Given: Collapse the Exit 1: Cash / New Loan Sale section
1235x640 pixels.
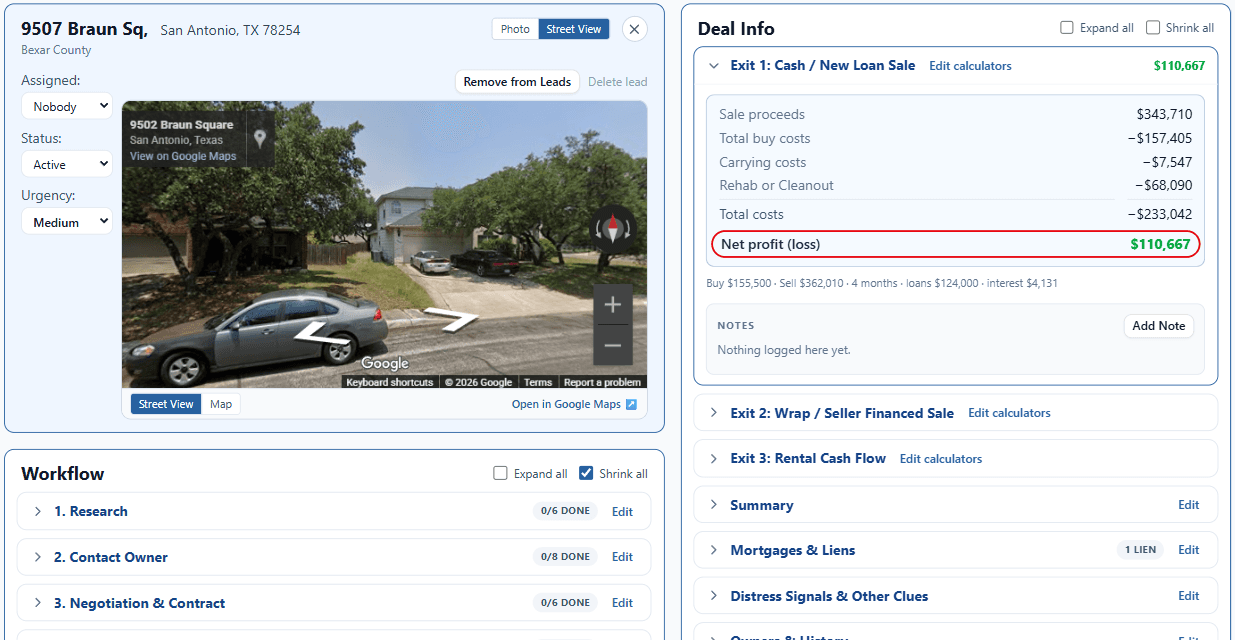Looking at the screenshot, I should 714,66.
